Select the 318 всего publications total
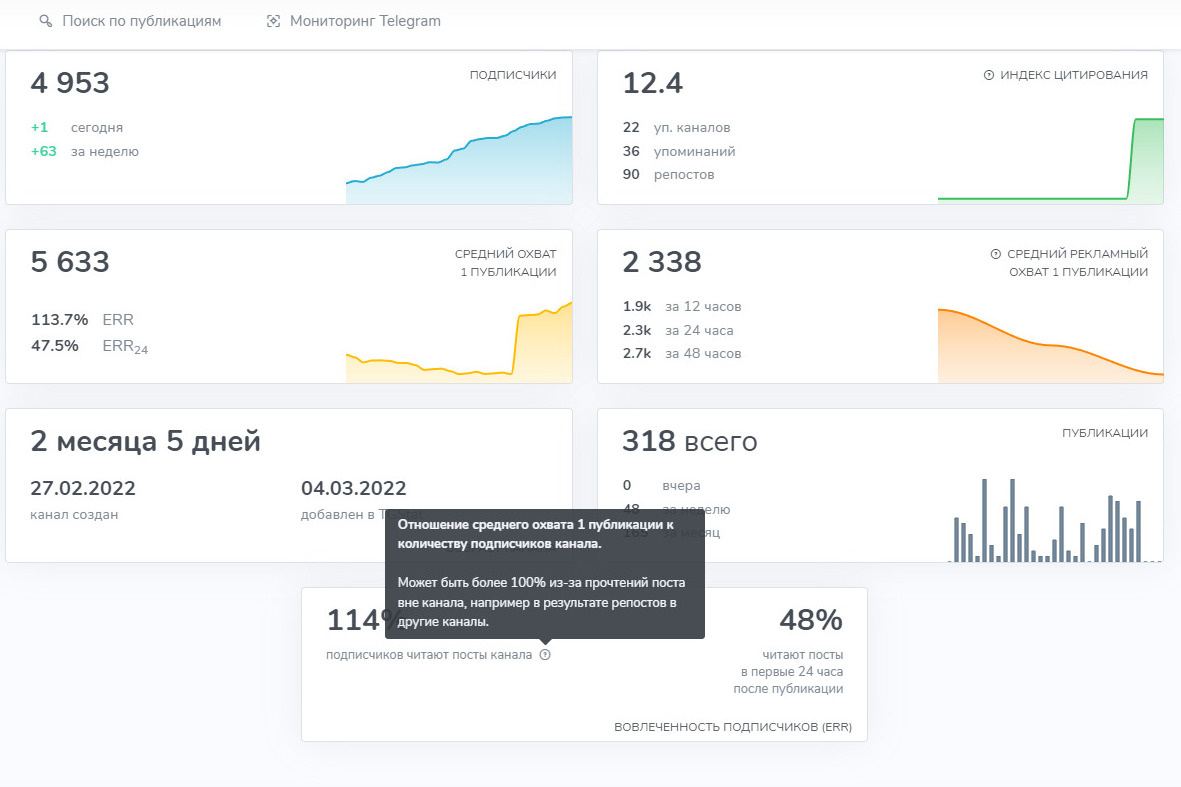1181x787 pixels. click(x=689, y=441)
